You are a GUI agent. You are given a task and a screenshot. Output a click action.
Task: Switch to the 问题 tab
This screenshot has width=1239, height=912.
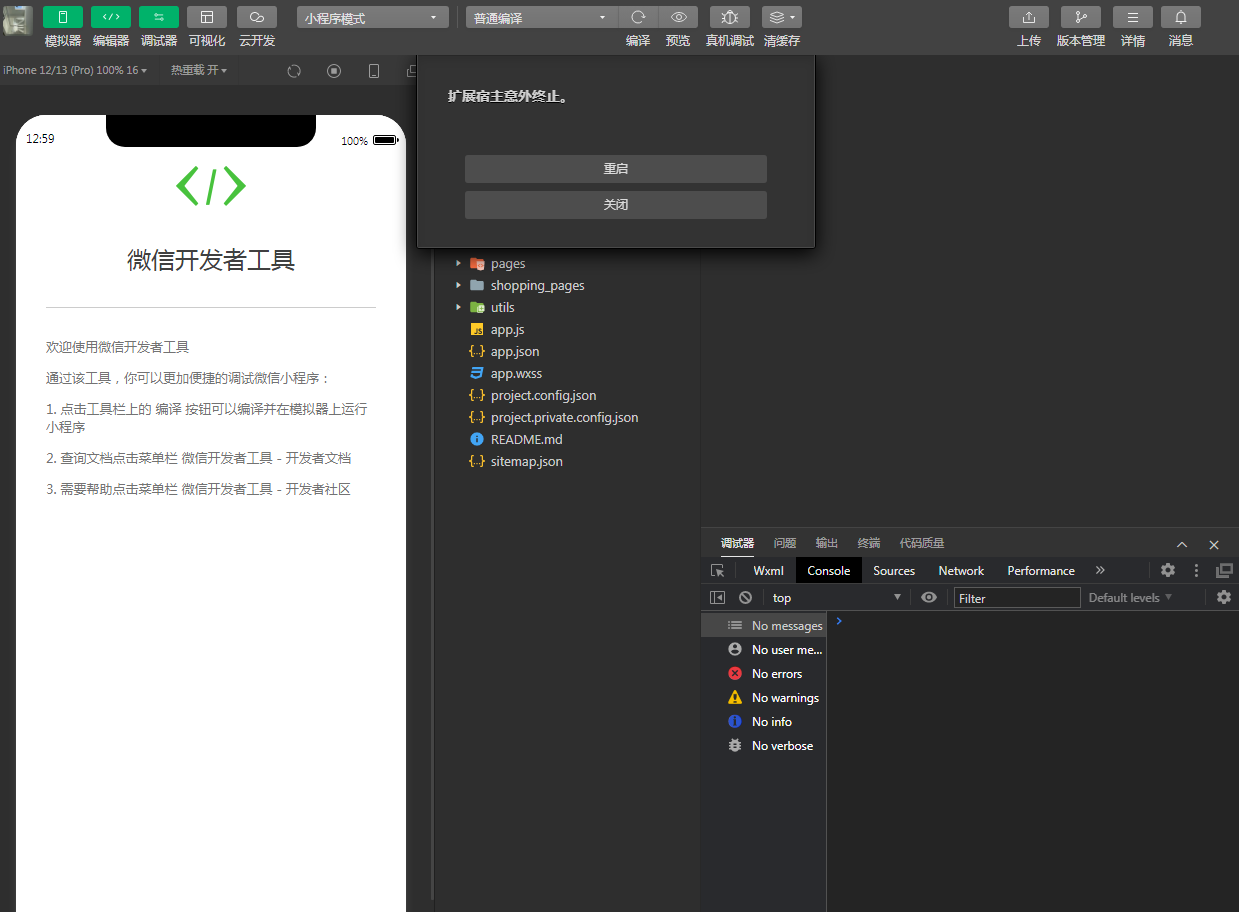pyautogui.click(x=785, y=543)
